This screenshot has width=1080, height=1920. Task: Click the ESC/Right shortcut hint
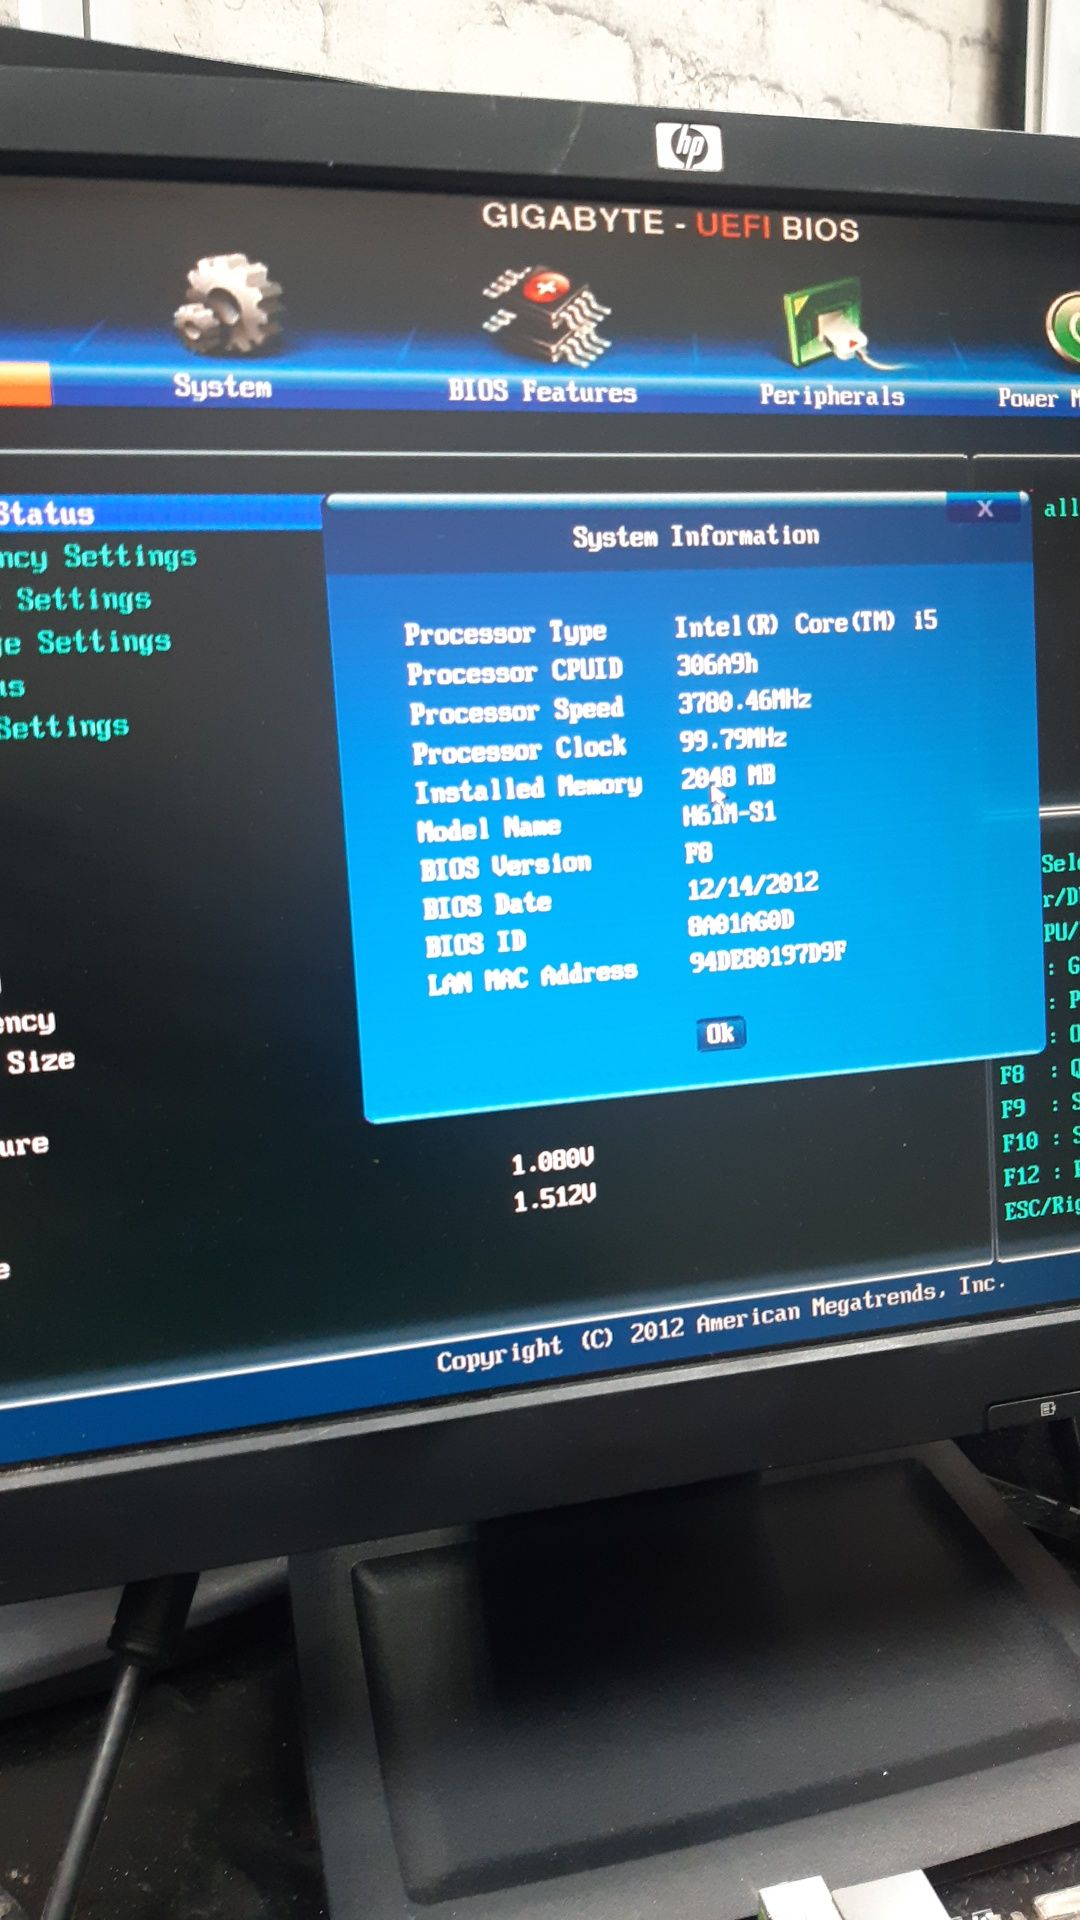[1042, 1207]
